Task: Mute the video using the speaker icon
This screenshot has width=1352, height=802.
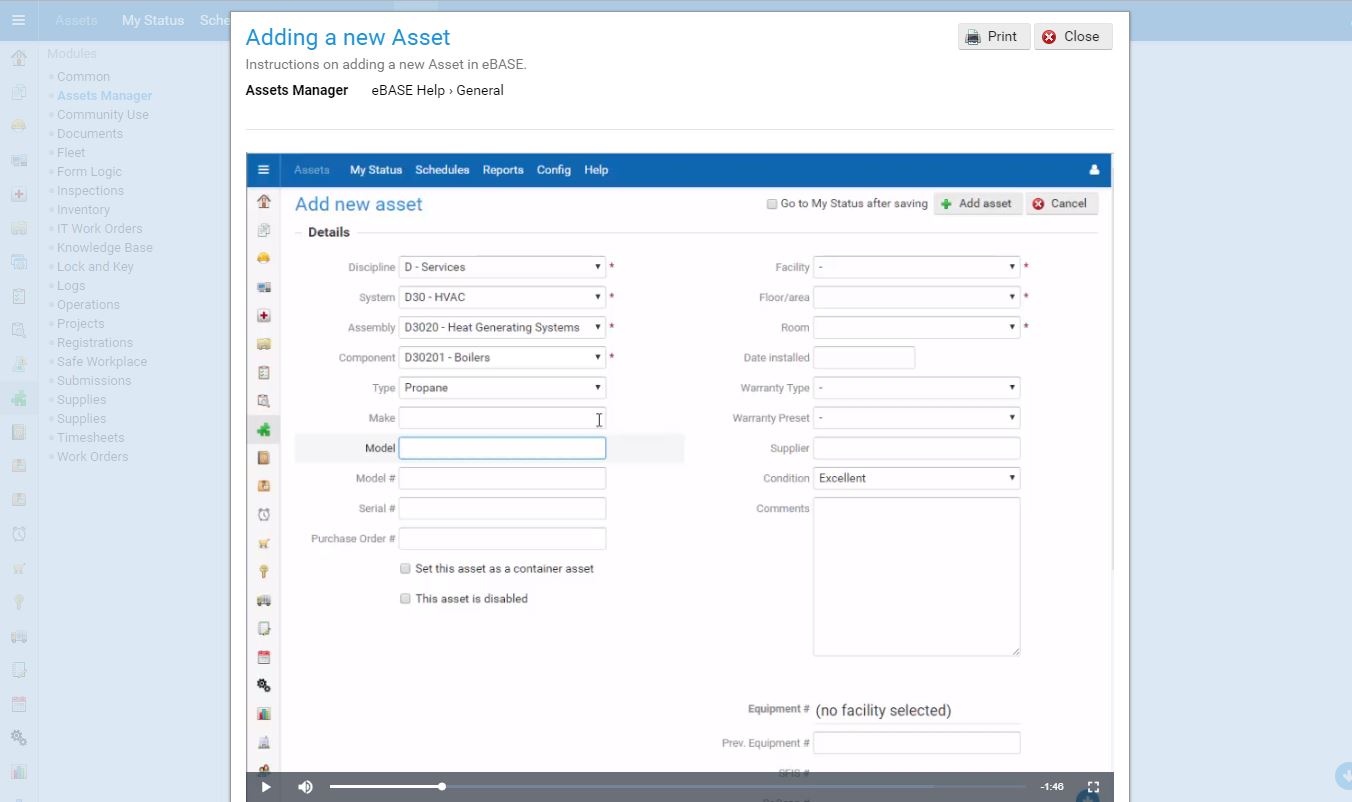Action: click(x=305, y=787)
